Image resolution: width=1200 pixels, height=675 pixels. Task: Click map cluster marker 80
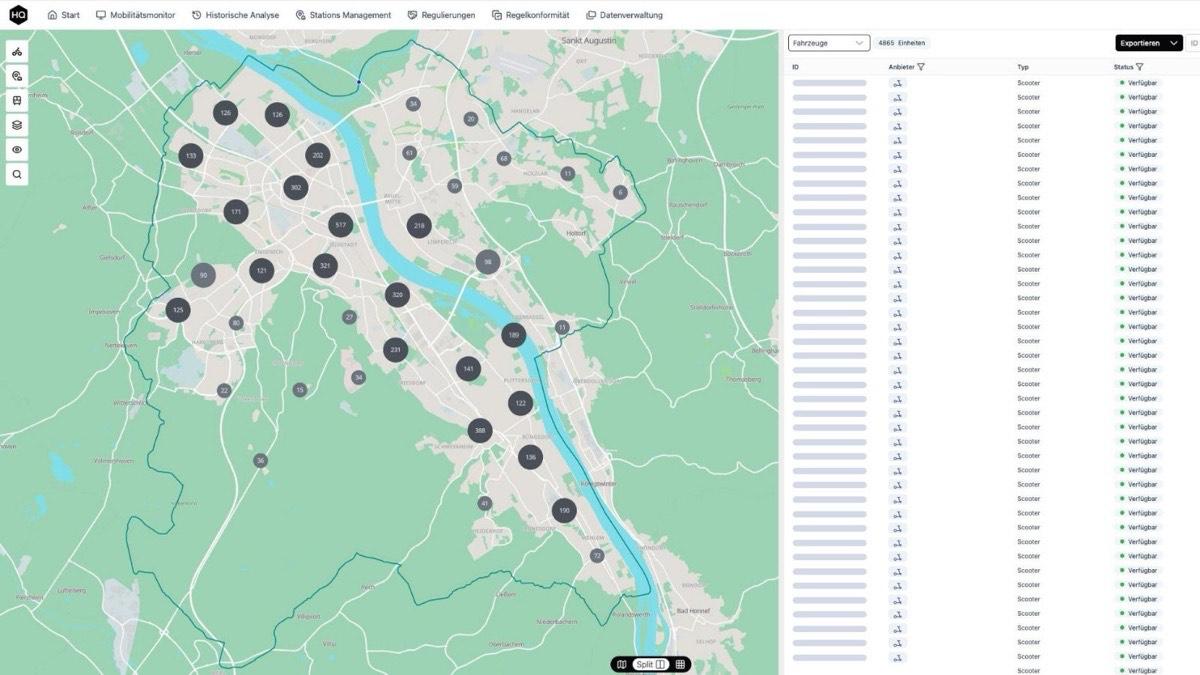click(x=236, y=323)
